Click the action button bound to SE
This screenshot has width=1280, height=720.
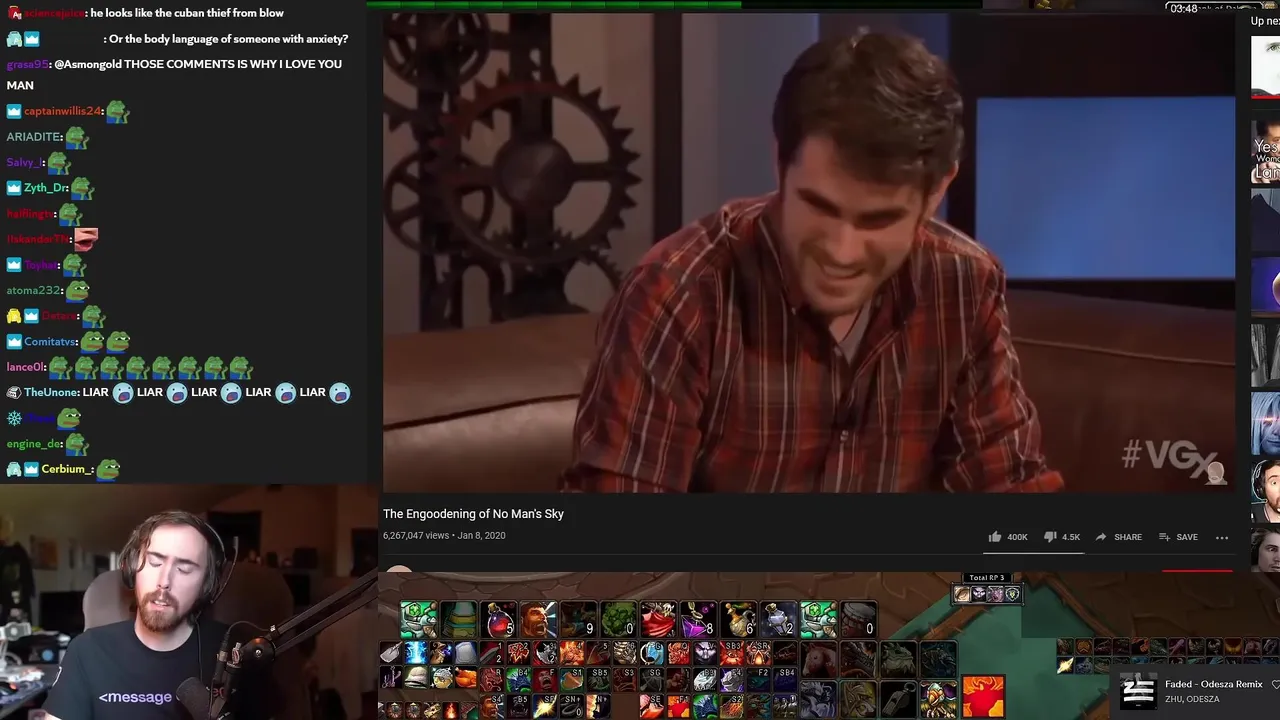[652, 706]
